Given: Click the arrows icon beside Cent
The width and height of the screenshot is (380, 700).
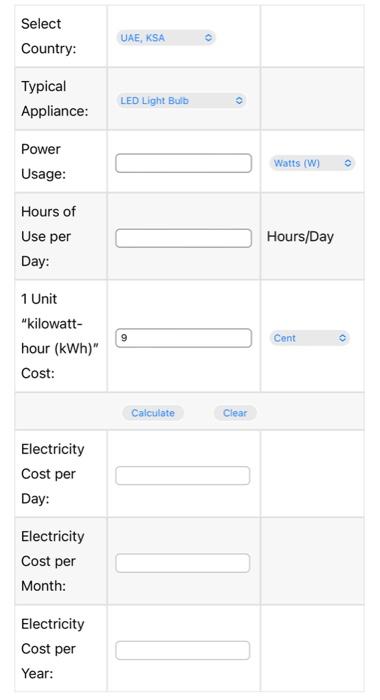Looking at the screenshot, I should pos(342,338).
